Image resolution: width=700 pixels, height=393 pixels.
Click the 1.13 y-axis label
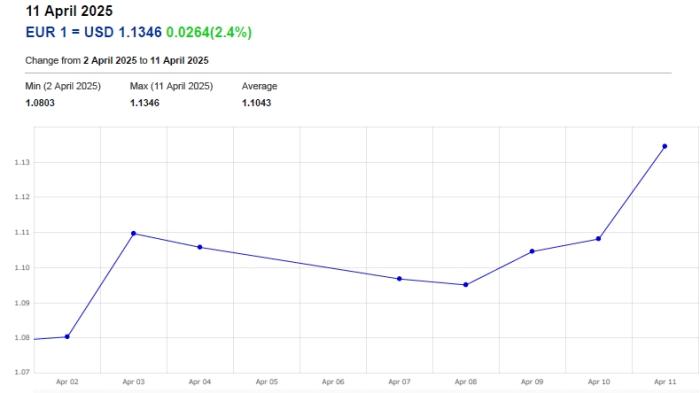(22, 163)
